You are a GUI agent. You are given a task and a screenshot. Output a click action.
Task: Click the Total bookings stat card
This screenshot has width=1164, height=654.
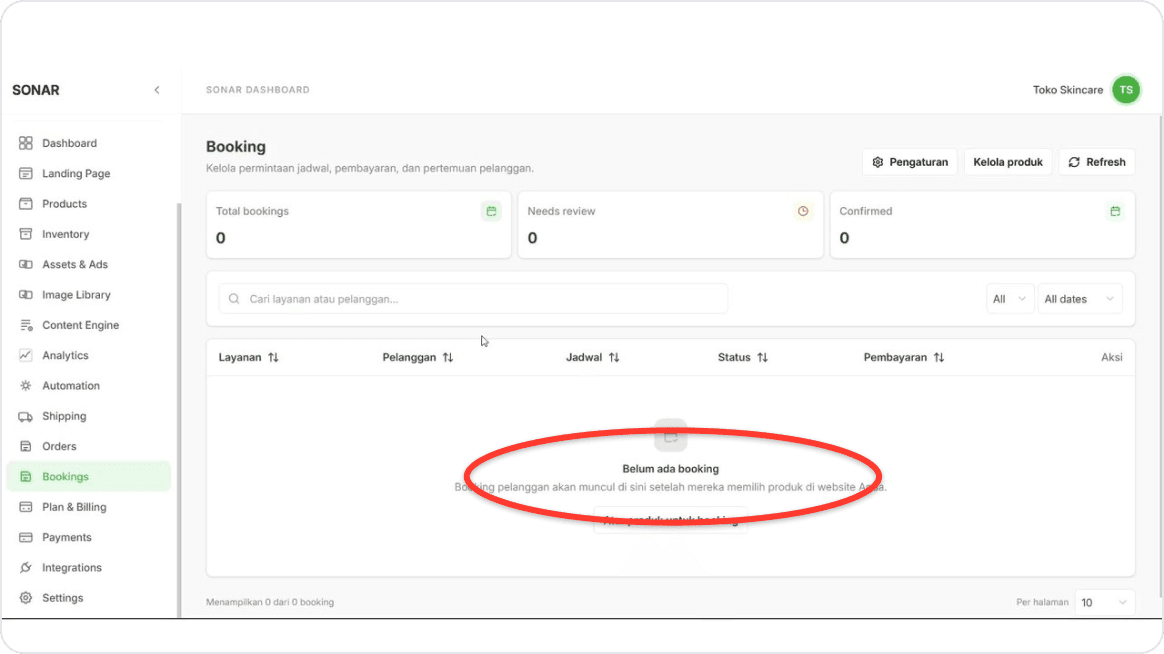[x=359, y=225]
